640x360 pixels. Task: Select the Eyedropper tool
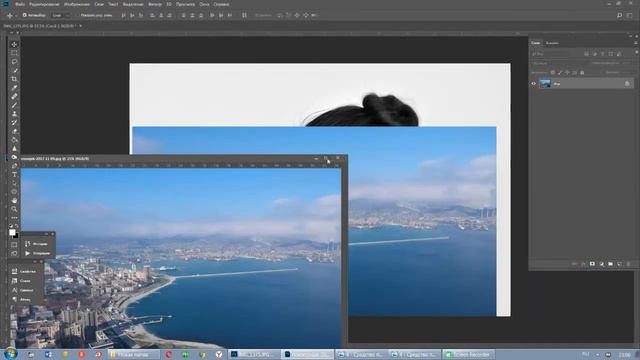tap(14, 88)
